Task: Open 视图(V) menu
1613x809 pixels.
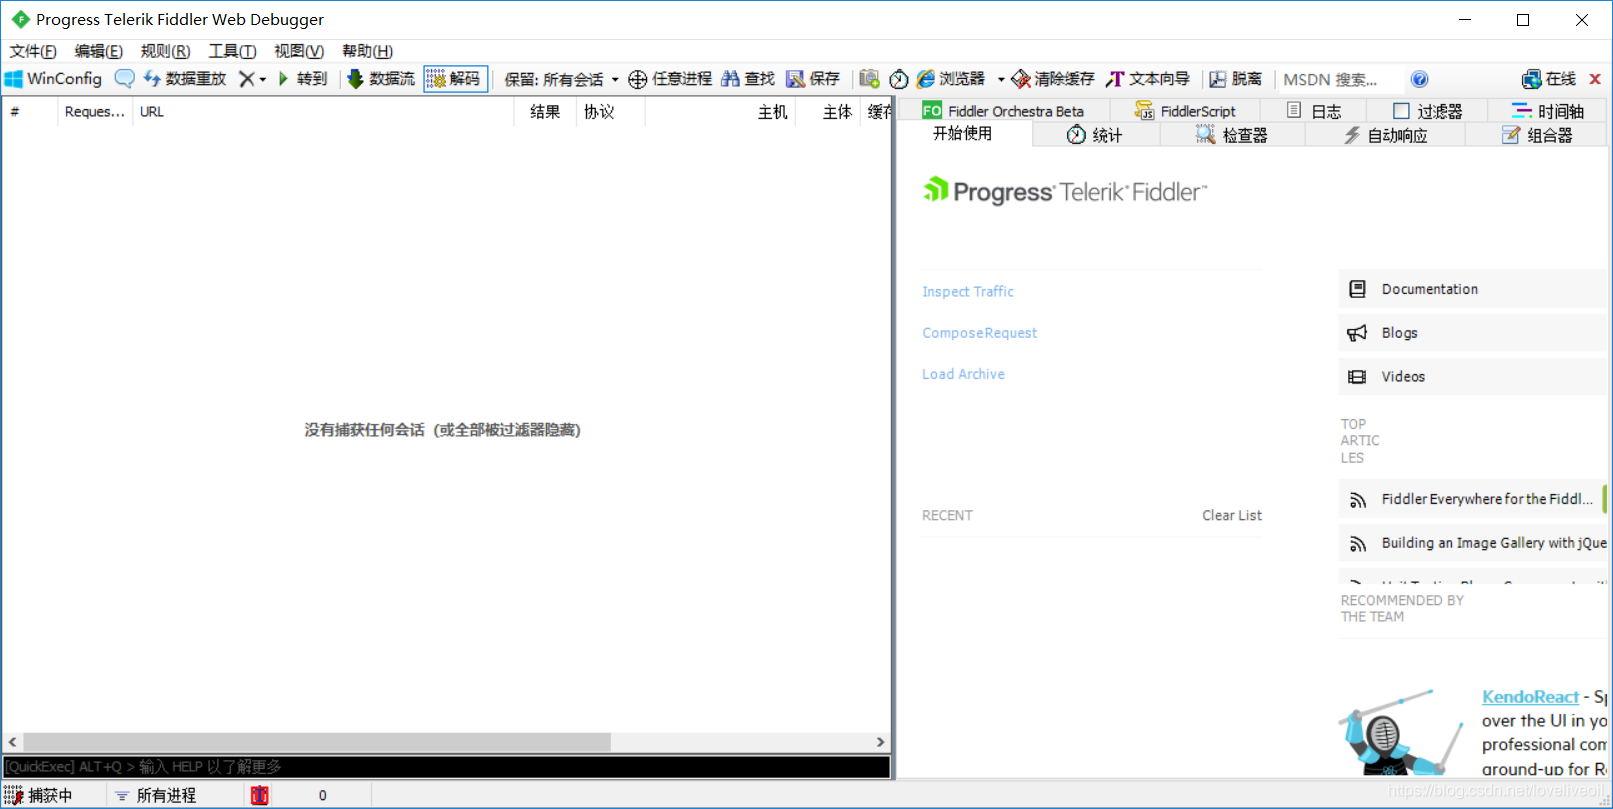Action: (299, 51)
